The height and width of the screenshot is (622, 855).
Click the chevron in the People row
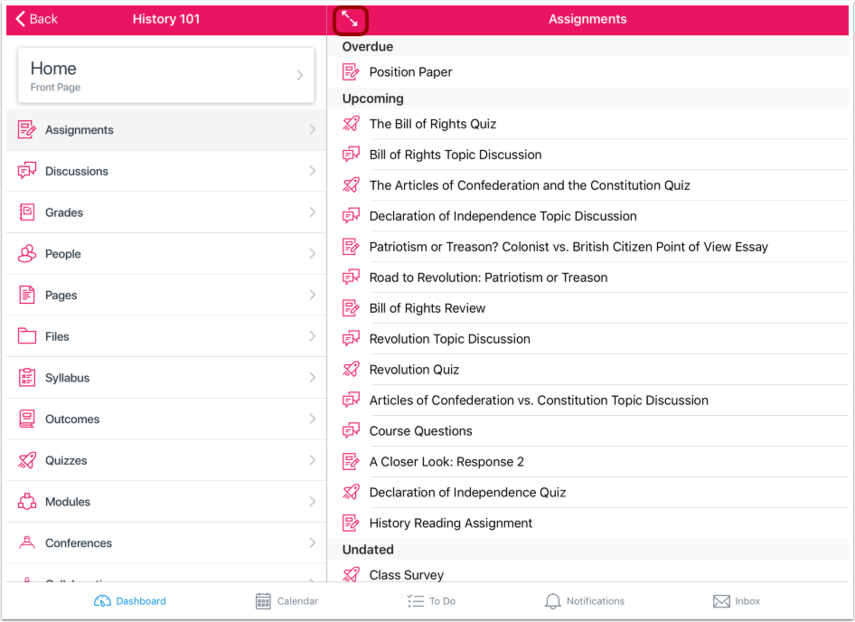312,253
